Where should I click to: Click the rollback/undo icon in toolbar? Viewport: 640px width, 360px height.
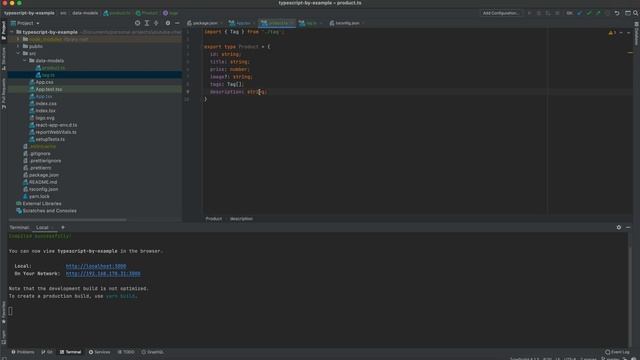pyautogui.click(x=617, y=13)
